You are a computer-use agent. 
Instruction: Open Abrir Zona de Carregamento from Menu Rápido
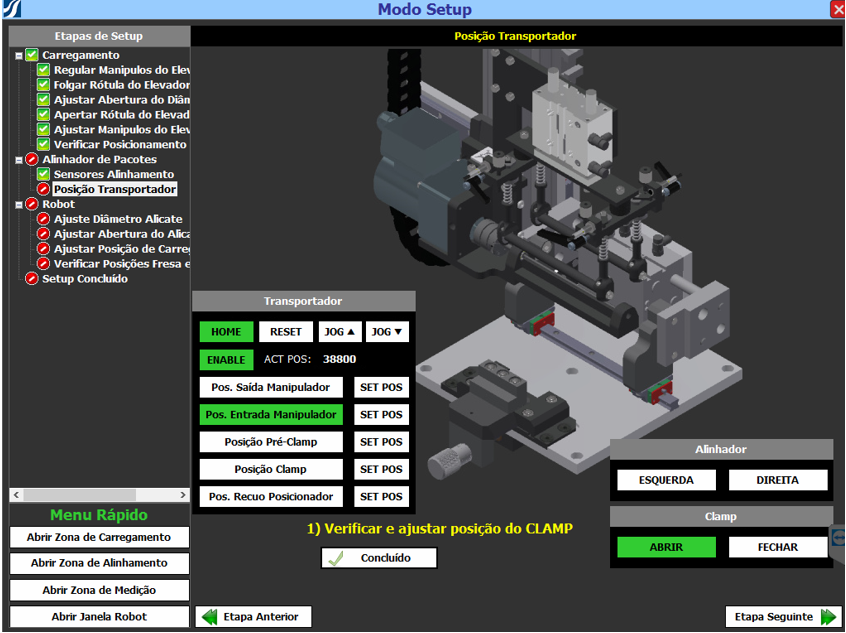click(x=99, y=537)
